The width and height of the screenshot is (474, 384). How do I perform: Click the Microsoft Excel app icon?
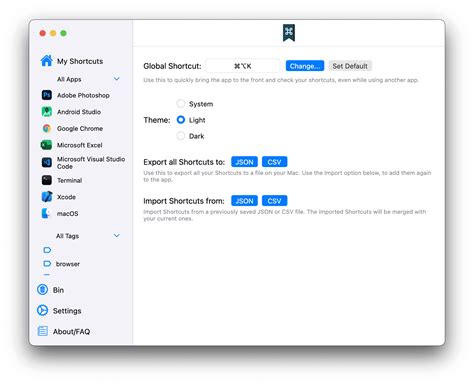pos(46,145)
